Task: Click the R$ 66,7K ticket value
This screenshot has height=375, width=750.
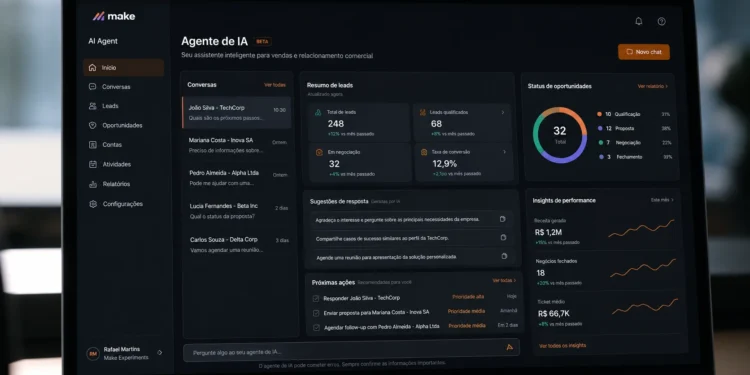Action: pos(554,314)
